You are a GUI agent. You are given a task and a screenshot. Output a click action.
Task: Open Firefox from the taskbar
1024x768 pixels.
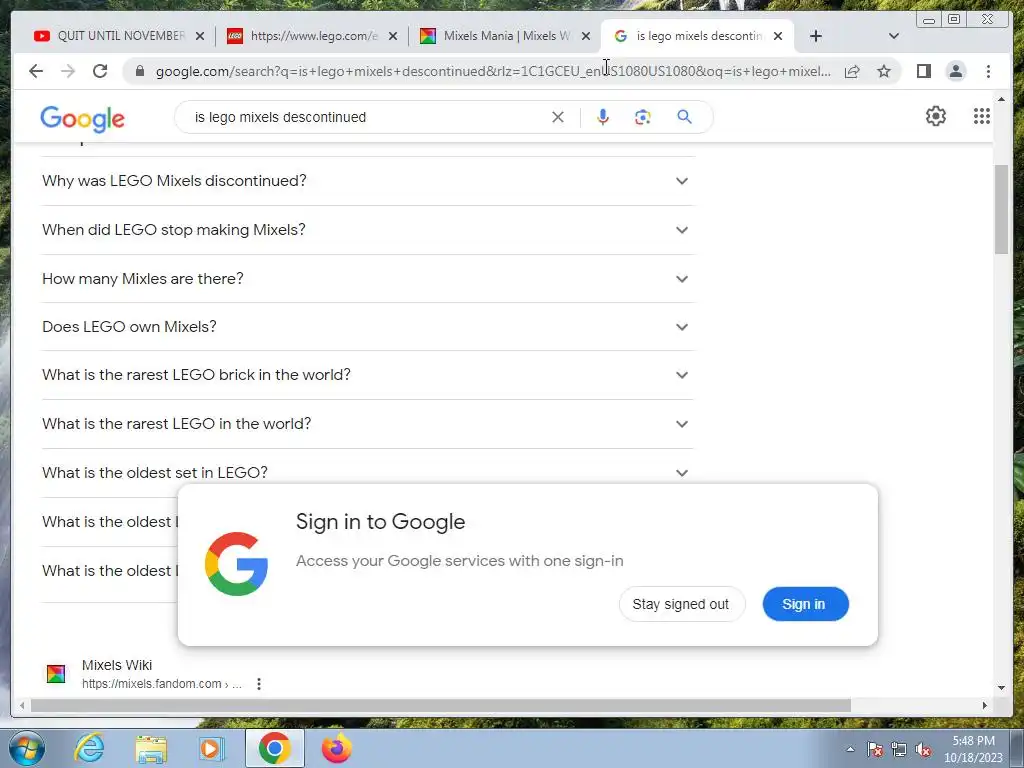click(x=336, y=748)
